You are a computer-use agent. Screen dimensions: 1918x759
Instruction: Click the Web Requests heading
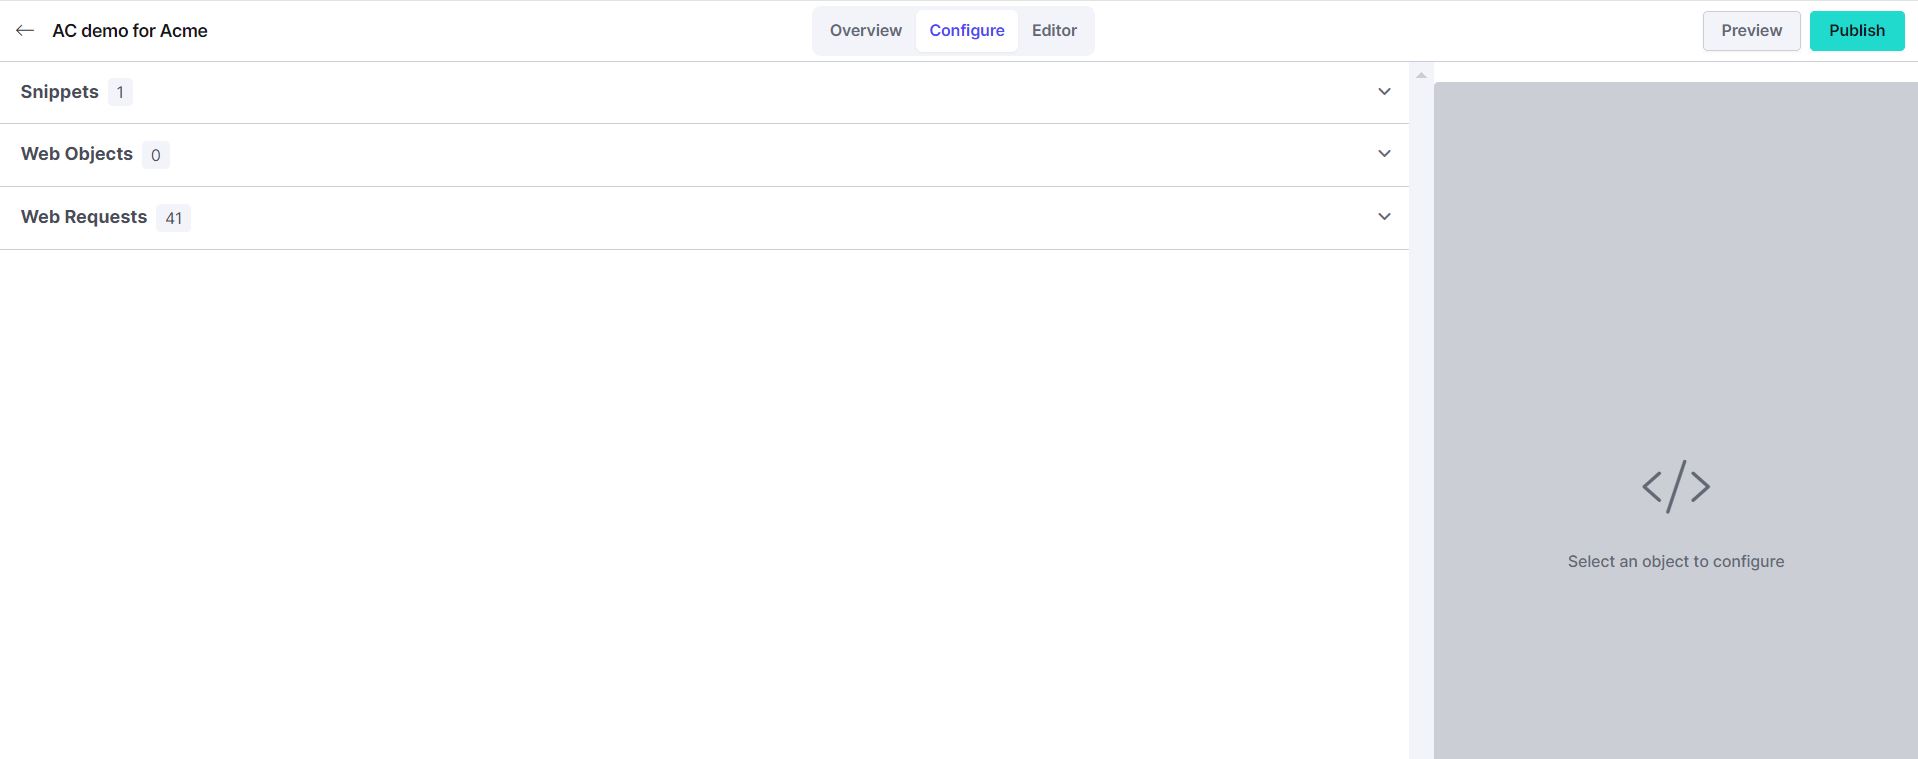84,217
